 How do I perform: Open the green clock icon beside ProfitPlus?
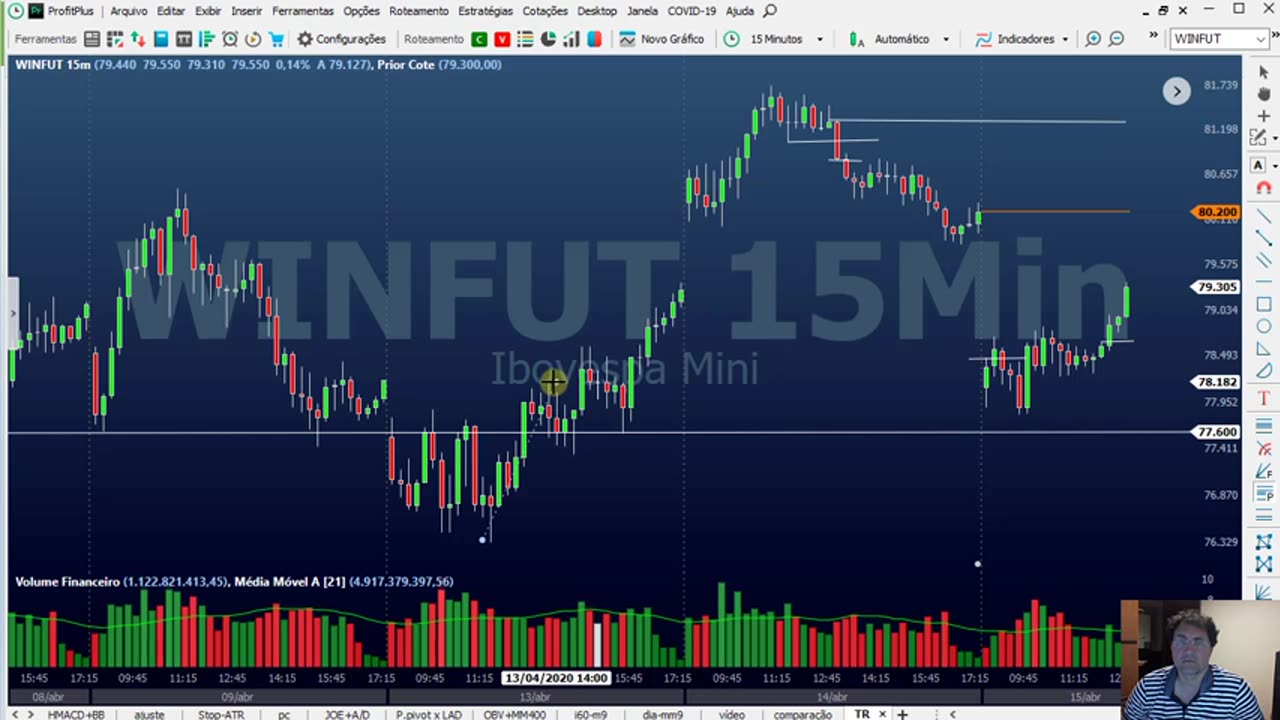(x=15, y=11)
